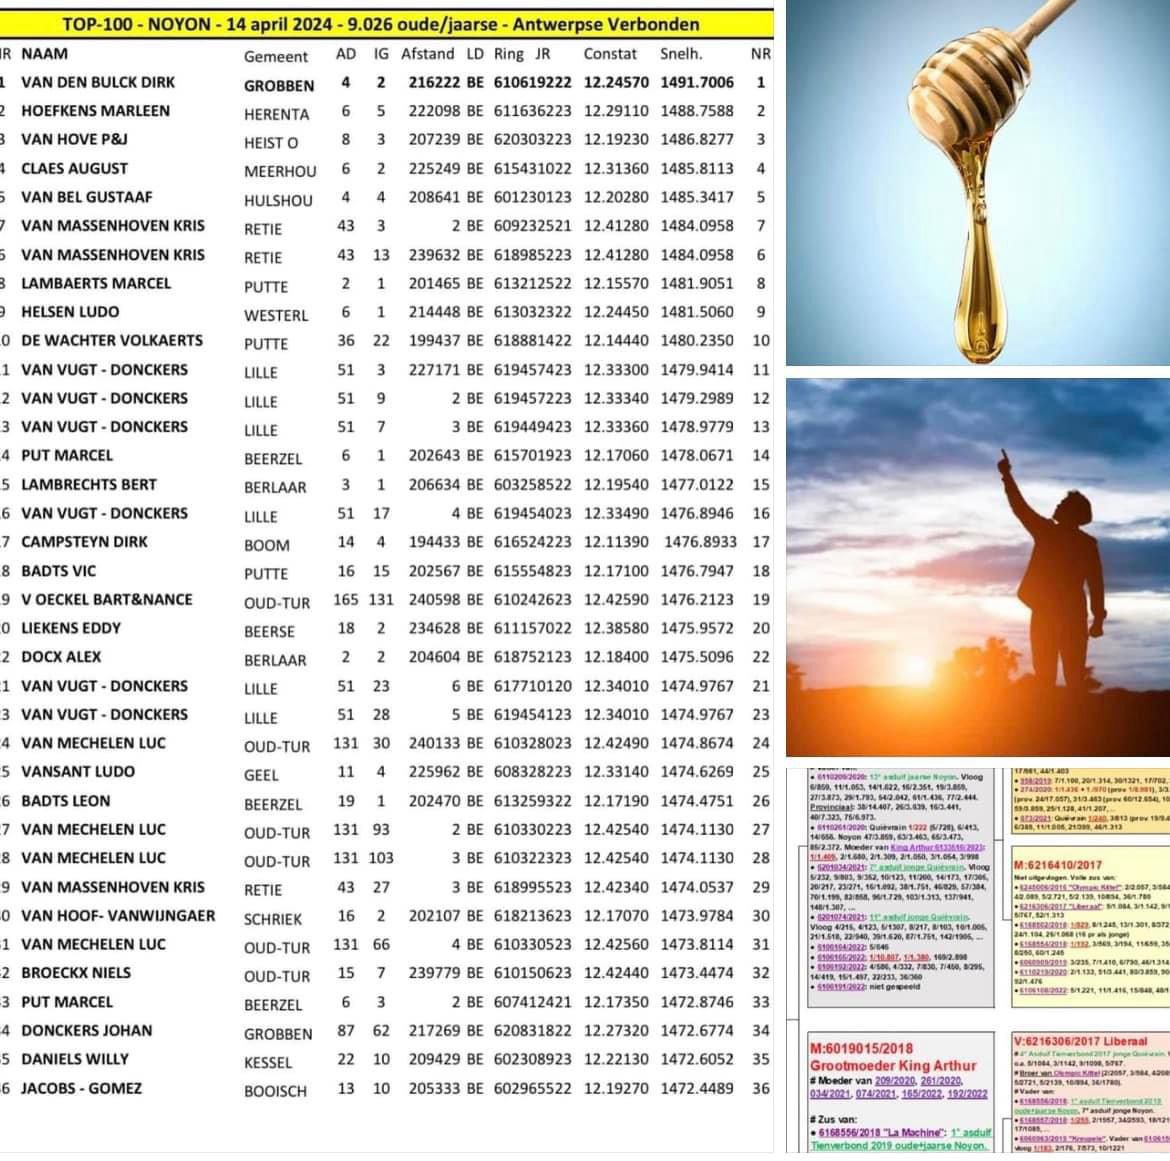This screenshot has width=1170, height=1161.
Task: Select the Afstand column header
Action: tap(428, 54)
